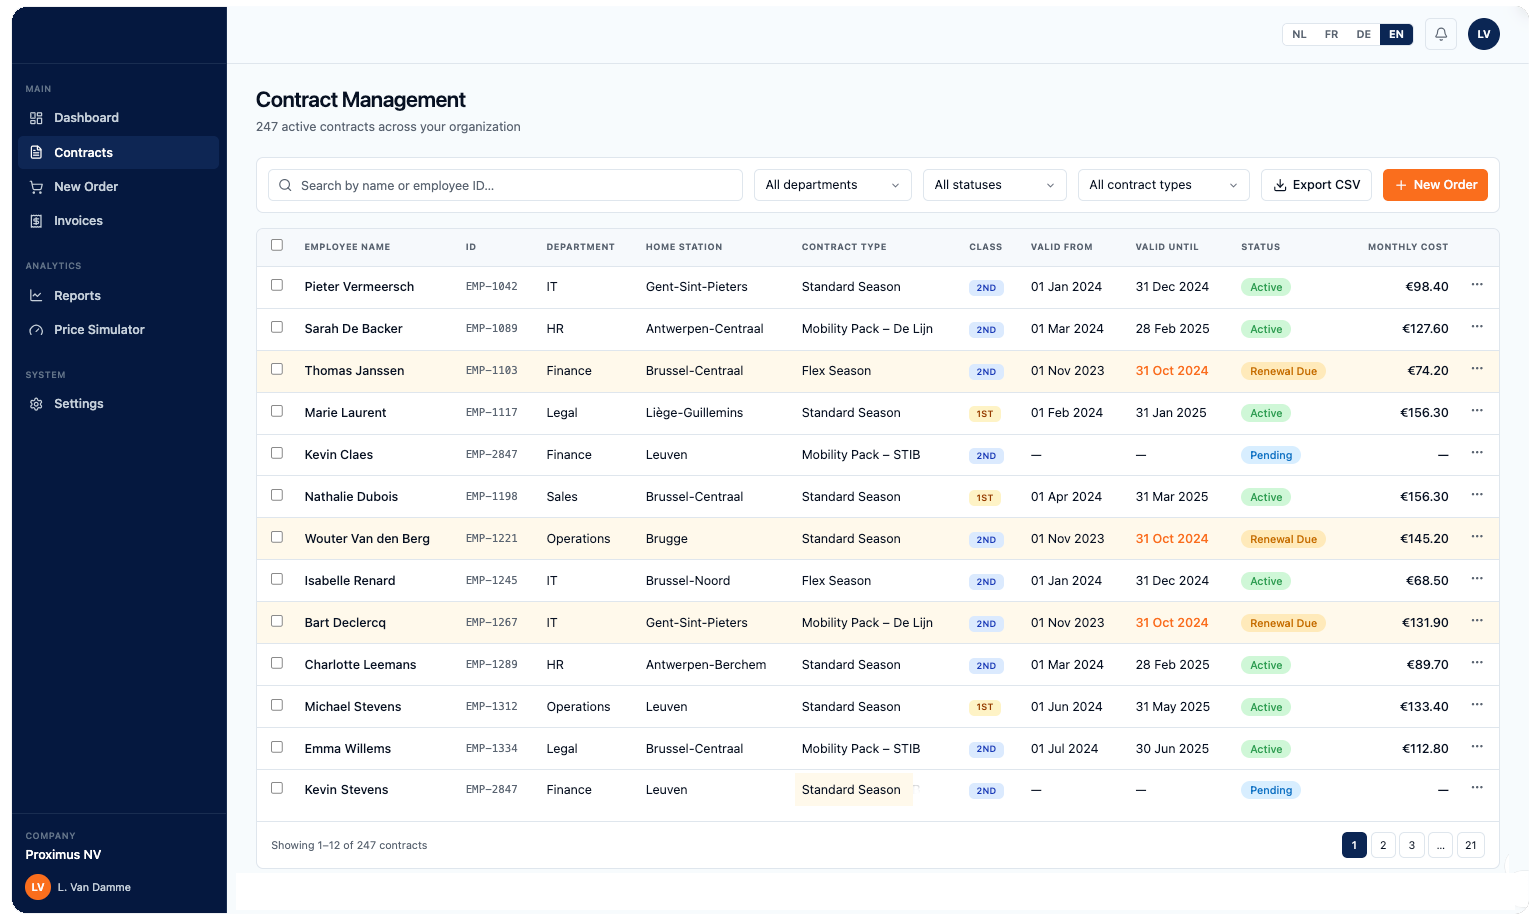Open row actions for Pieter Vermeersch
Image resolution: width=1534 pixels, height=921 pixels.
(1476, 285)
